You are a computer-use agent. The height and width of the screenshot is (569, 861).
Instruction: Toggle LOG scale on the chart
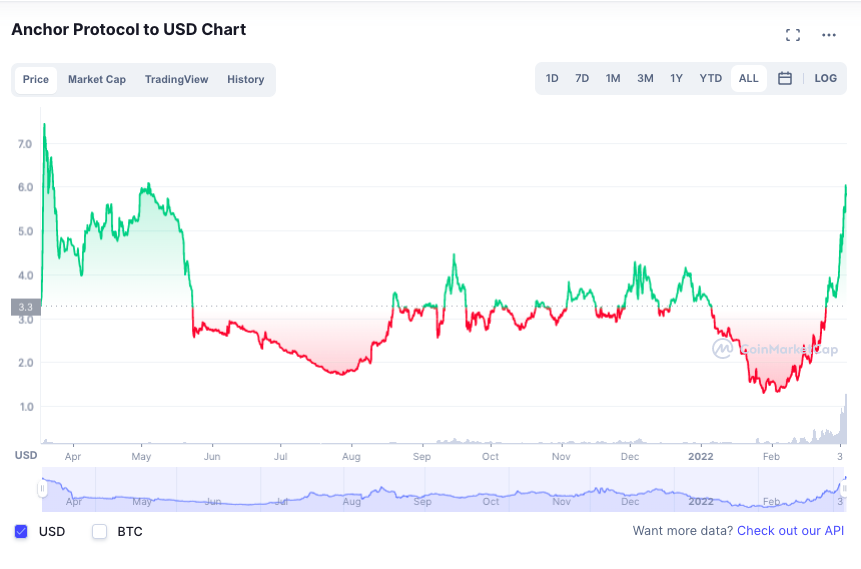tap(825, 79)
